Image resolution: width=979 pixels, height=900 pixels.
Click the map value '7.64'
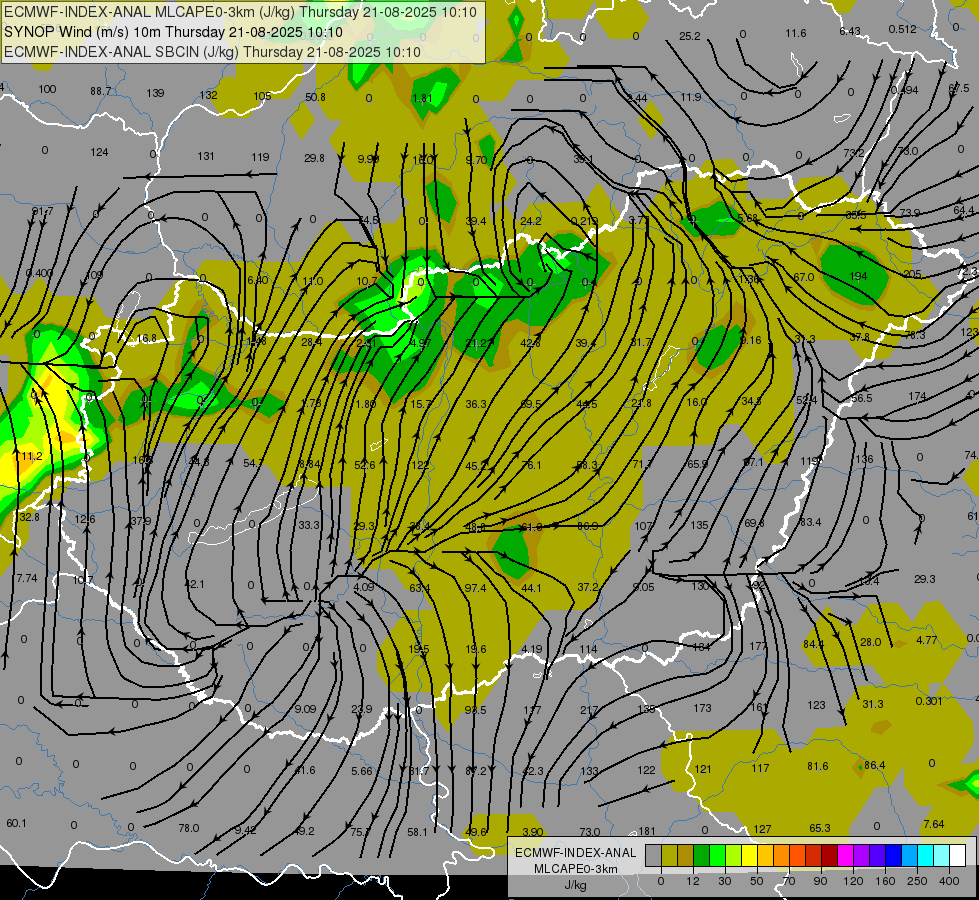click(x=933, y=824)
